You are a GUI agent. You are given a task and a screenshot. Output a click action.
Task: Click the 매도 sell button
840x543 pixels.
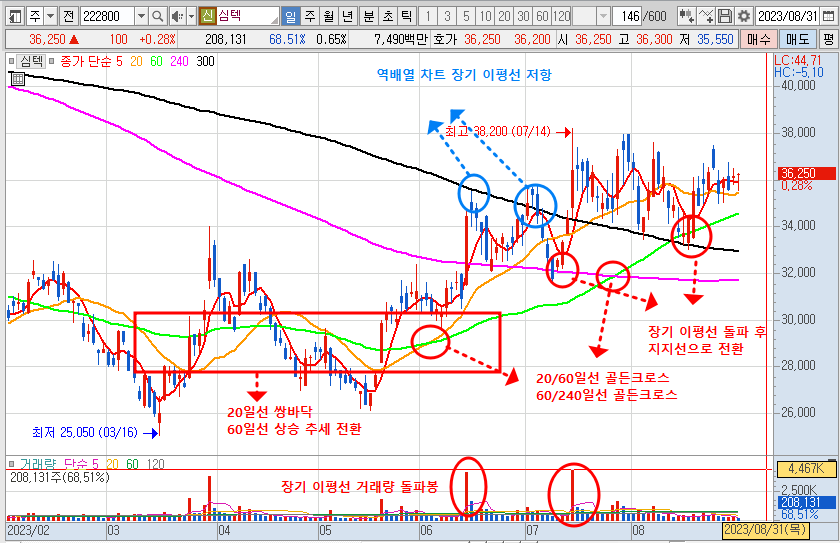point(798,39)
